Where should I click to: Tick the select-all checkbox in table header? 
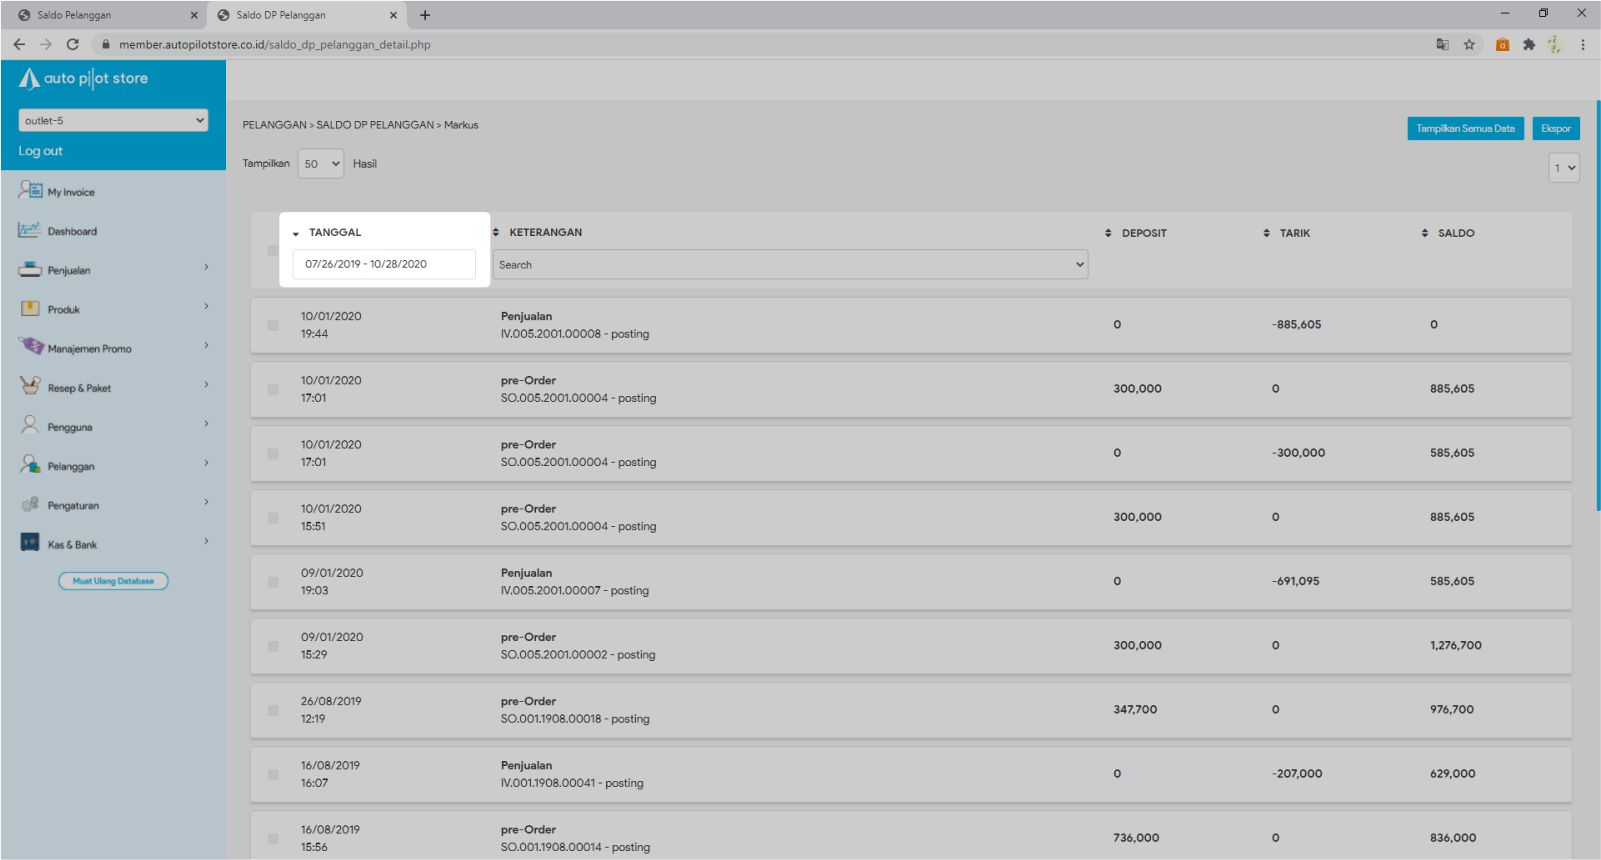coord(272,250)
